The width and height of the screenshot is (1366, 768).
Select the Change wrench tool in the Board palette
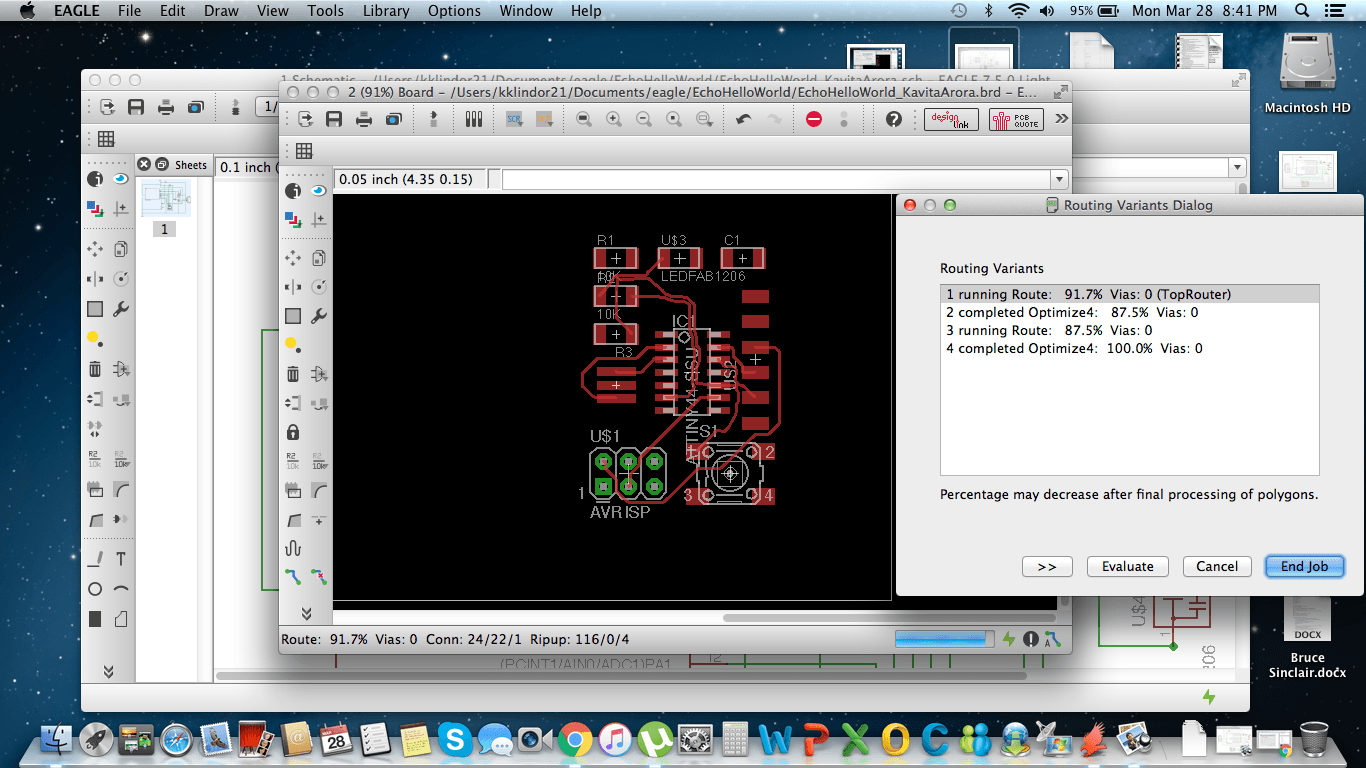(x=319, y=316)
